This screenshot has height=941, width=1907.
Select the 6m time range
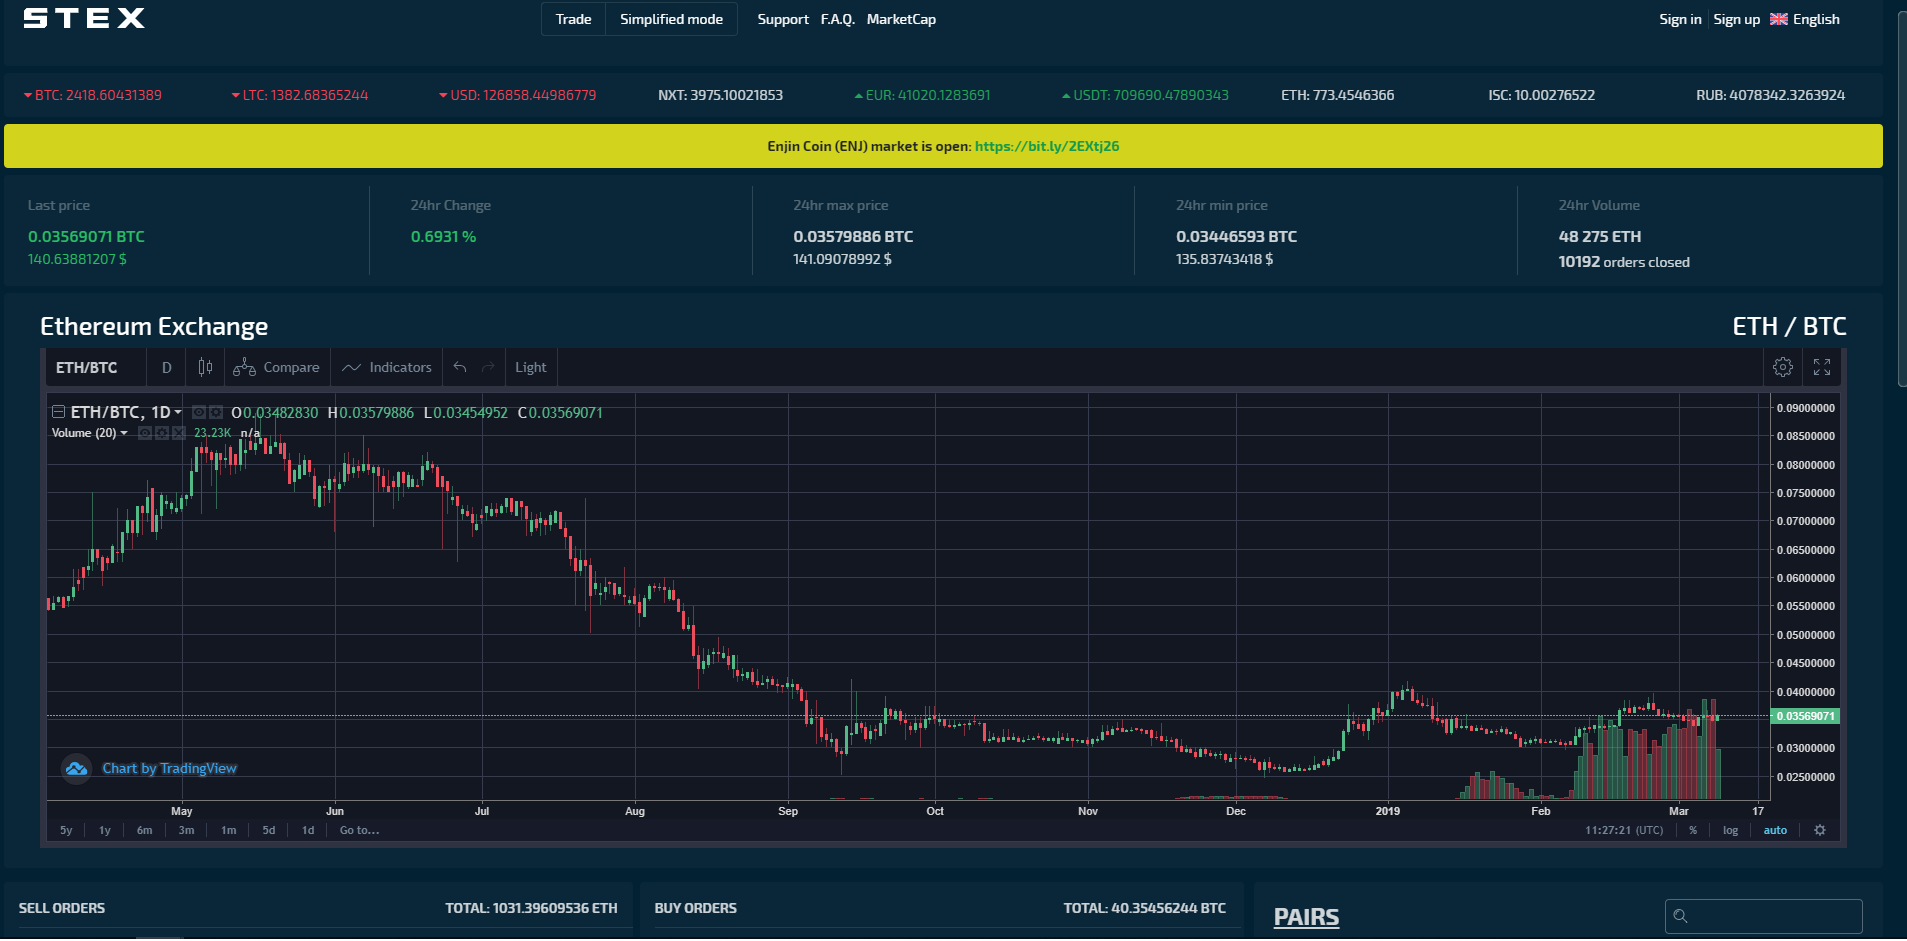click(145, 830)
